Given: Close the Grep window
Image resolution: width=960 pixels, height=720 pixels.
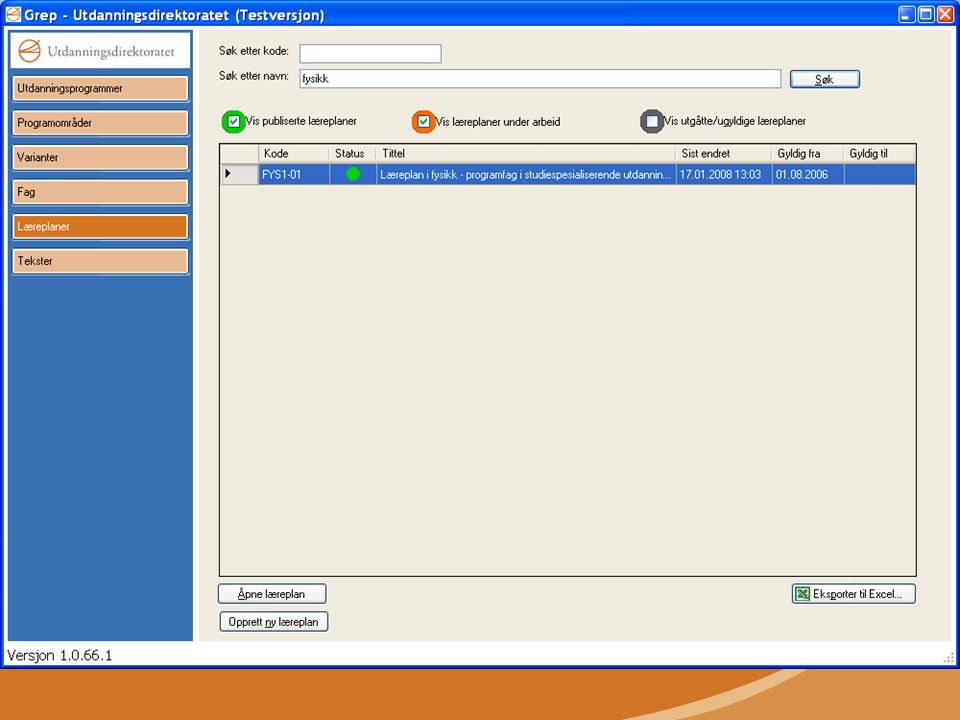Looking at the screenshot, I should click(946, 14).
